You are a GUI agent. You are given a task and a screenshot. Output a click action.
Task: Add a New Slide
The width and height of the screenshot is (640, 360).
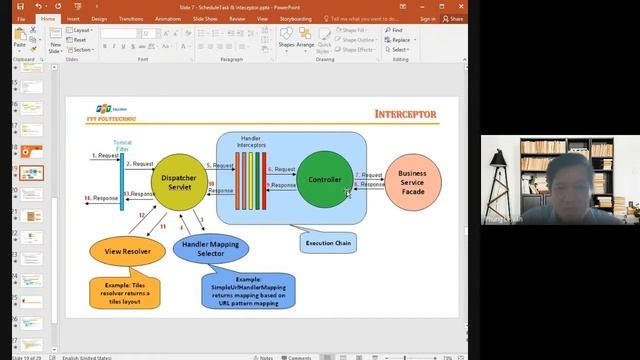(x=56, y=41)
